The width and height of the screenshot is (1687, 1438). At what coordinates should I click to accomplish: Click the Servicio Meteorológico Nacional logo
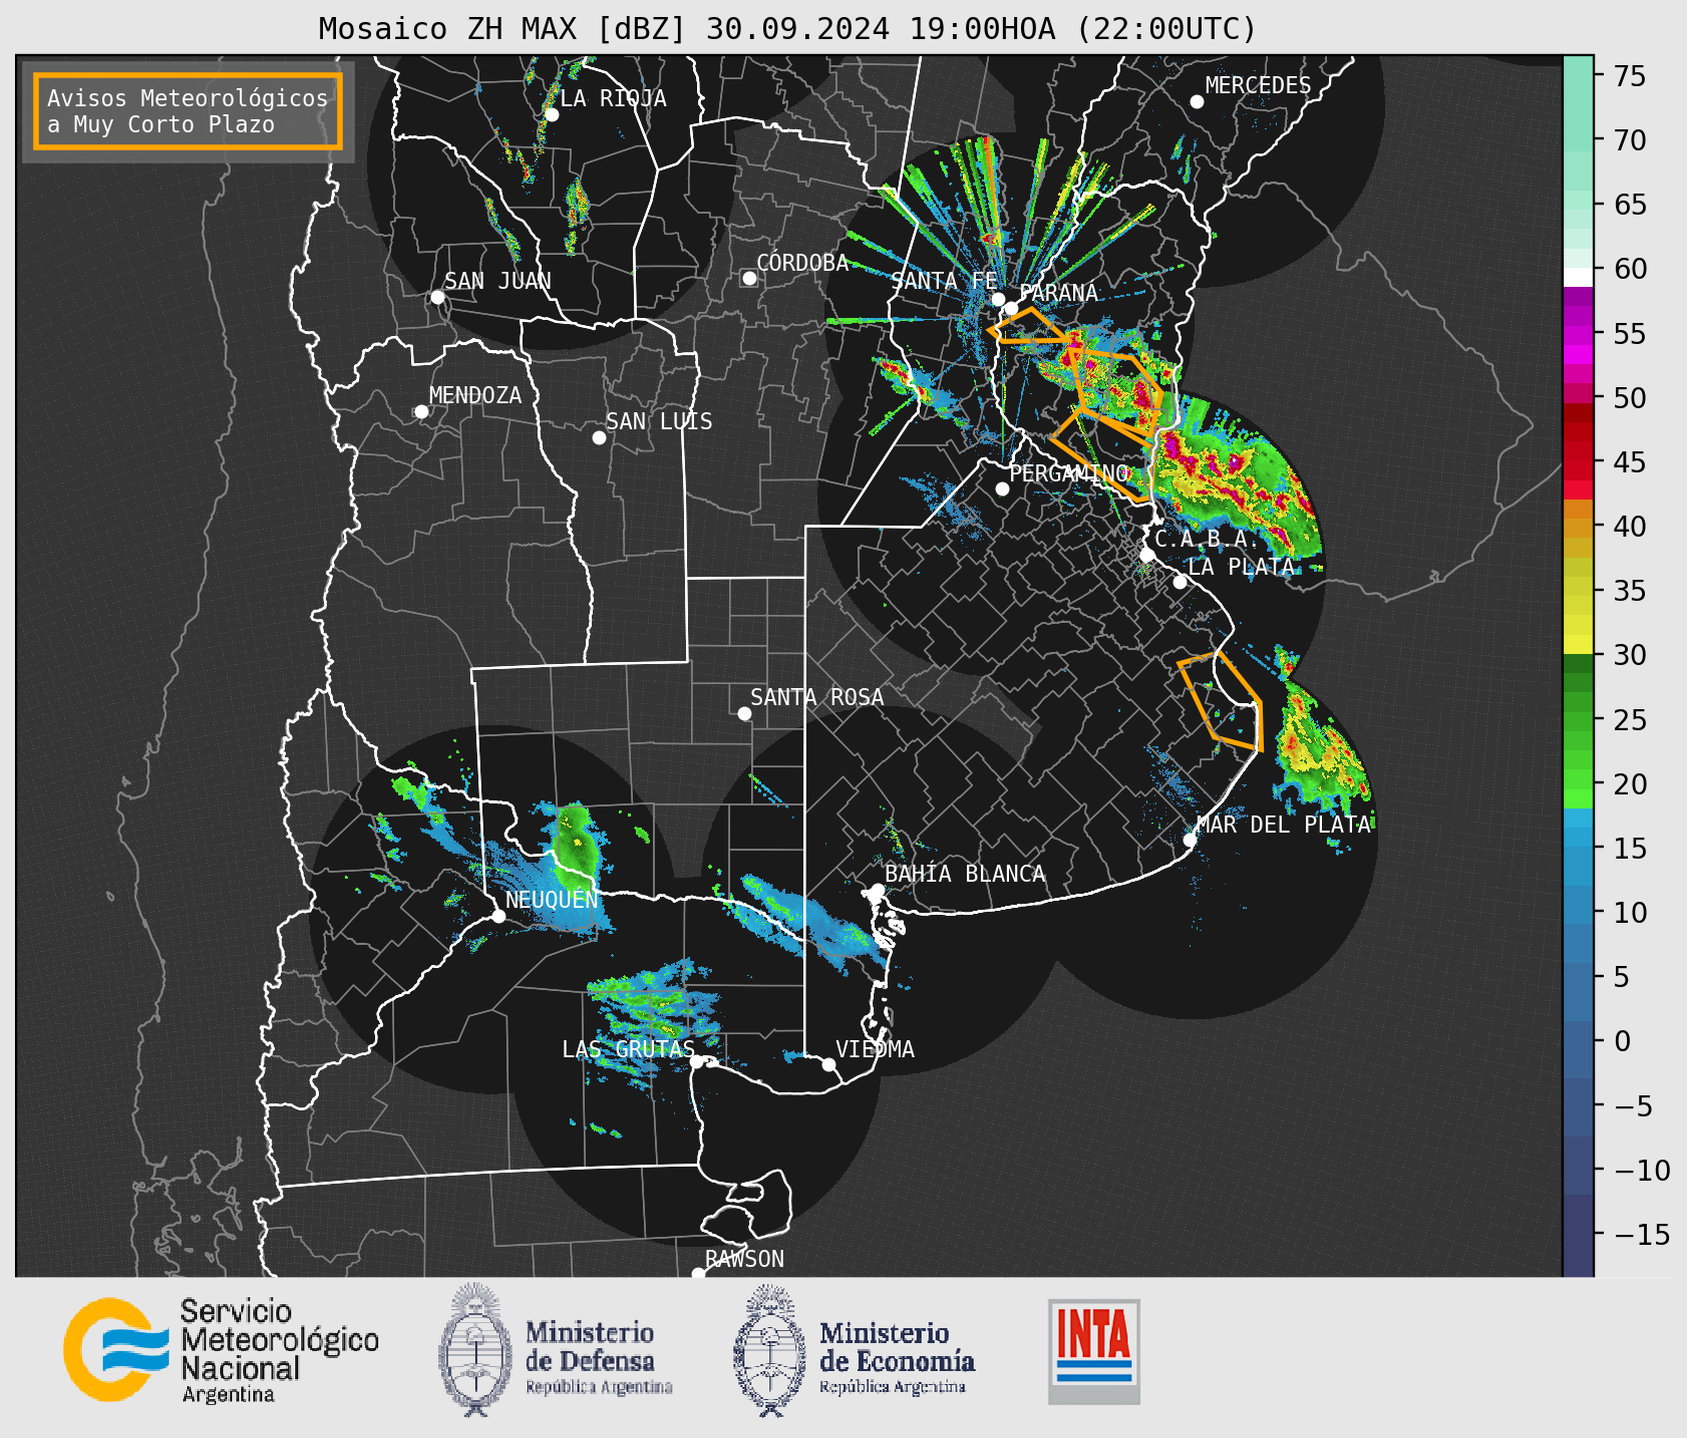point(221,1350)
